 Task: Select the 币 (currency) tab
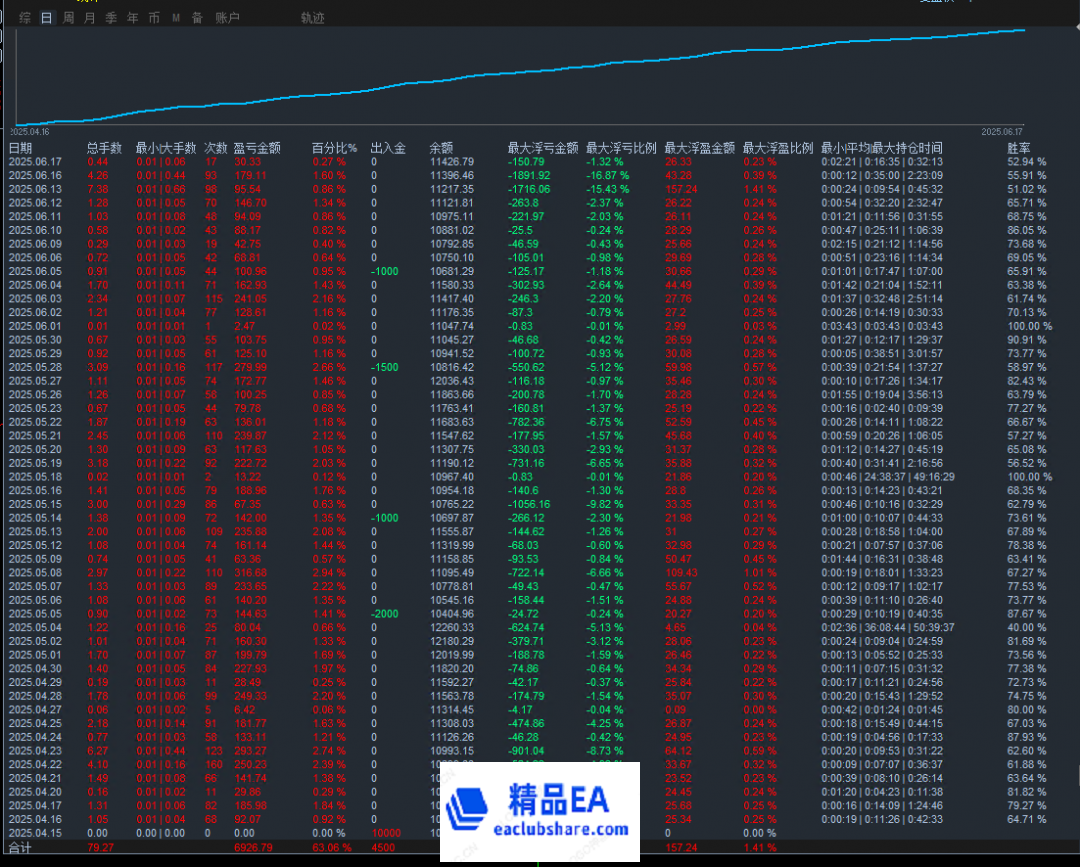[154, 18]
